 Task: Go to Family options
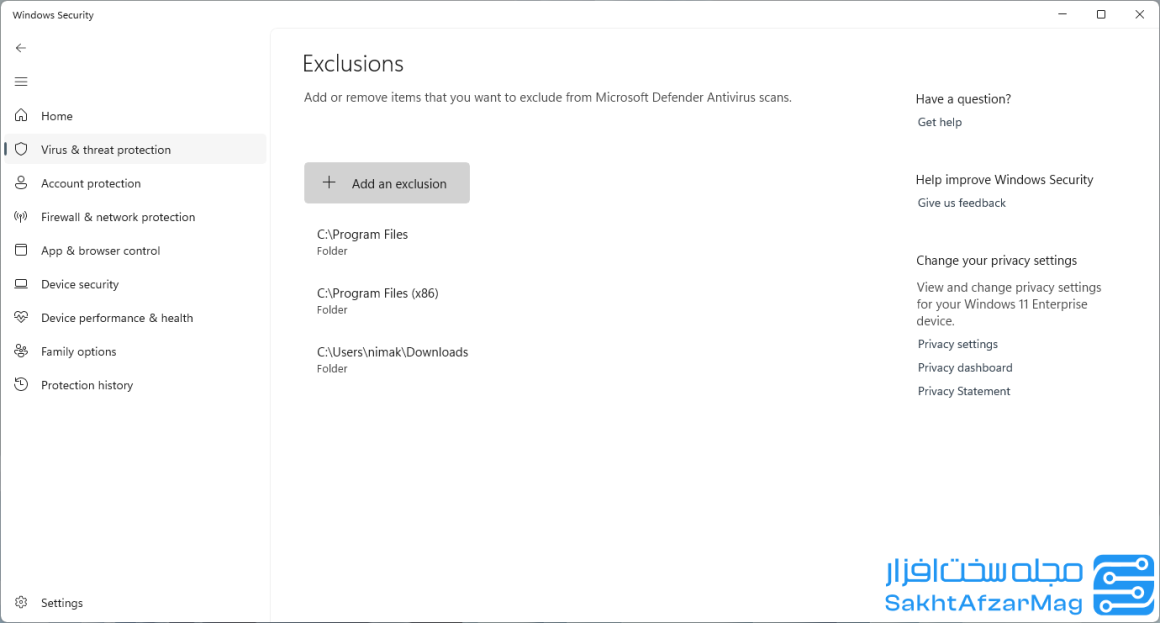(x=135, y=351)
